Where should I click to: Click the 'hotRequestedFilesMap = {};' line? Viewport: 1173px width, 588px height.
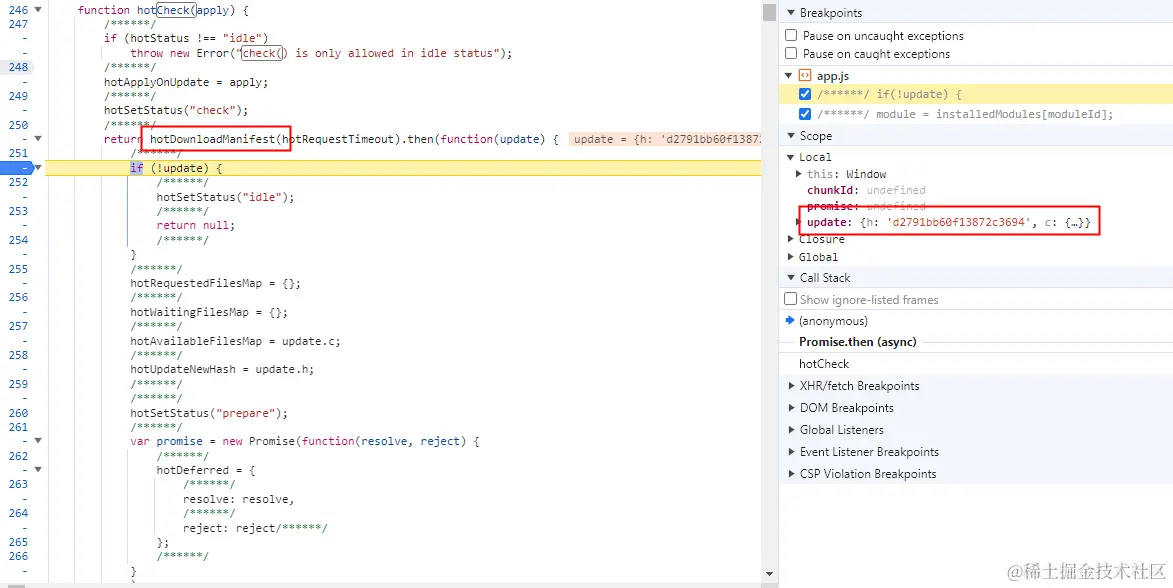tap(215, 284)
